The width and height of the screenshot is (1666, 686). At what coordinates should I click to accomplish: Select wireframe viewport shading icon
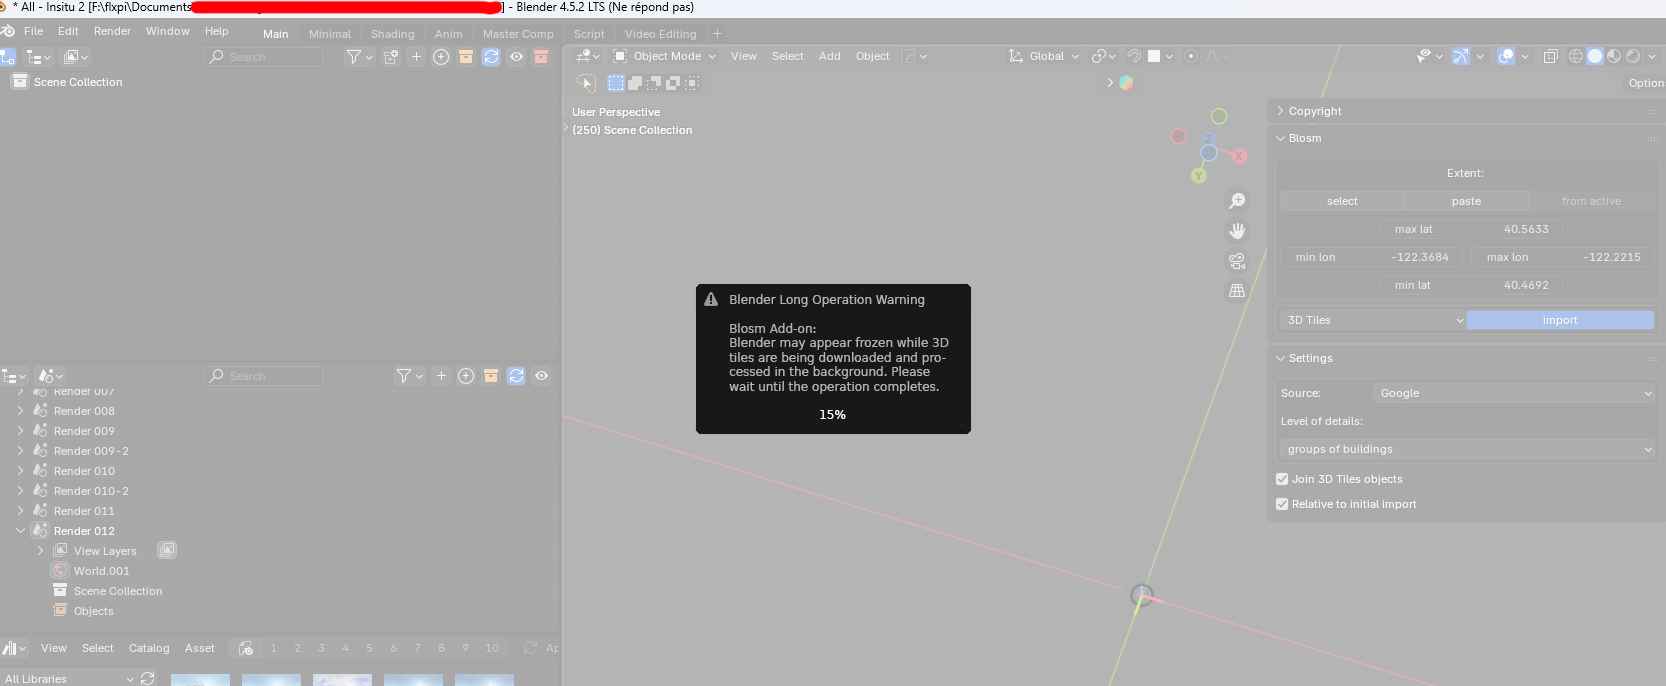click(1576, 56)
